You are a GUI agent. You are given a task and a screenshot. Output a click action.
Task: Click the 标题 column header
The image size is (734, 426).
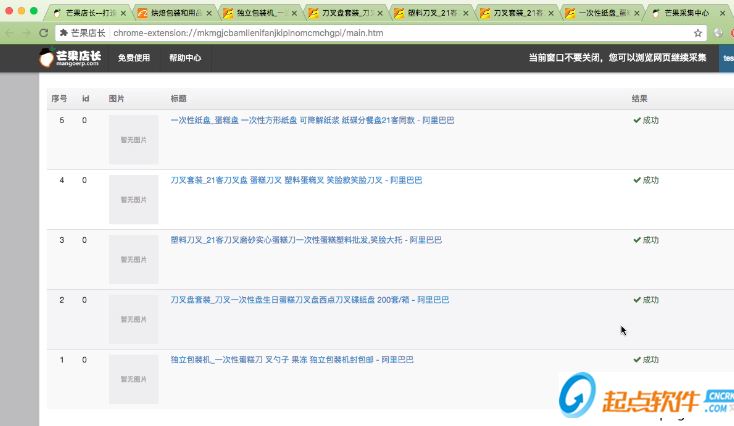point(178,99)
